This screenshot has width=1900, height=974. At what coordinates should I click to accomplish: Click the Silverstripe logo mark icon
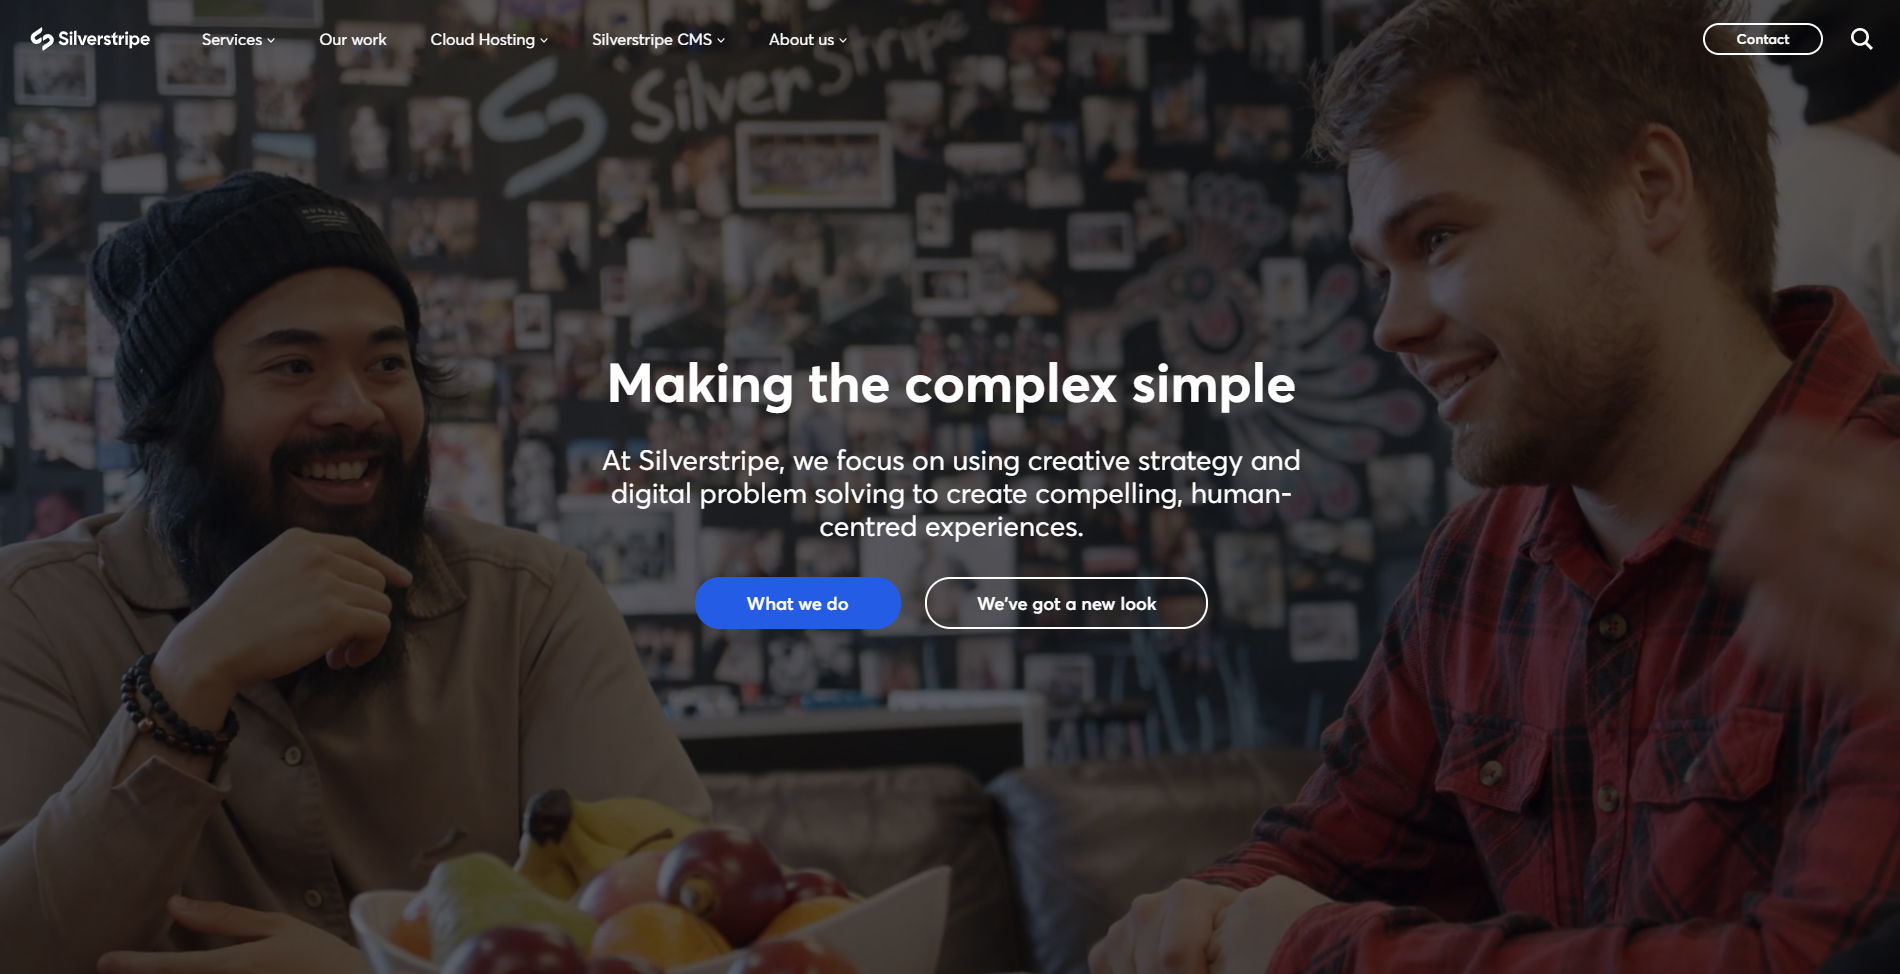point(42,39)
